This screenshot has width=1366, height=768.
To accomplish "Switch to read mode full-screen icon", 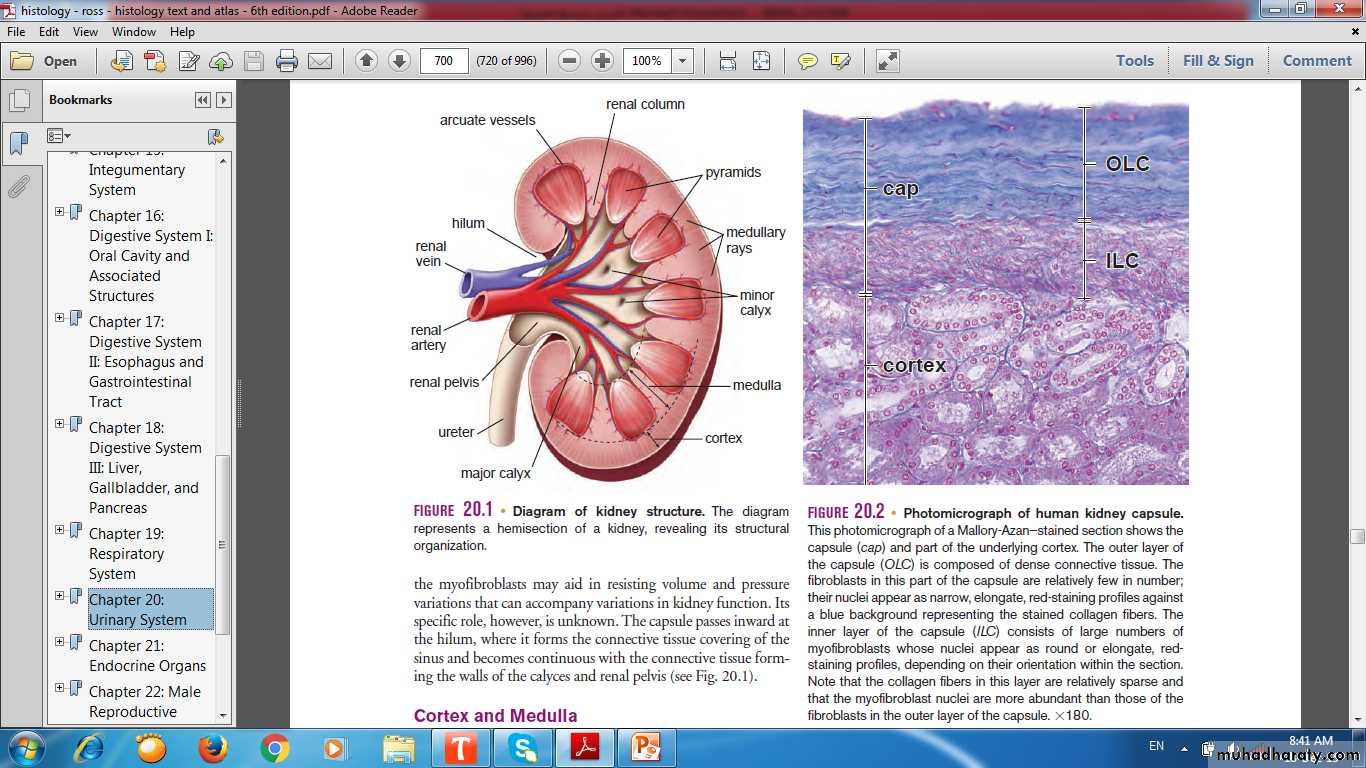I will [887, 61].
